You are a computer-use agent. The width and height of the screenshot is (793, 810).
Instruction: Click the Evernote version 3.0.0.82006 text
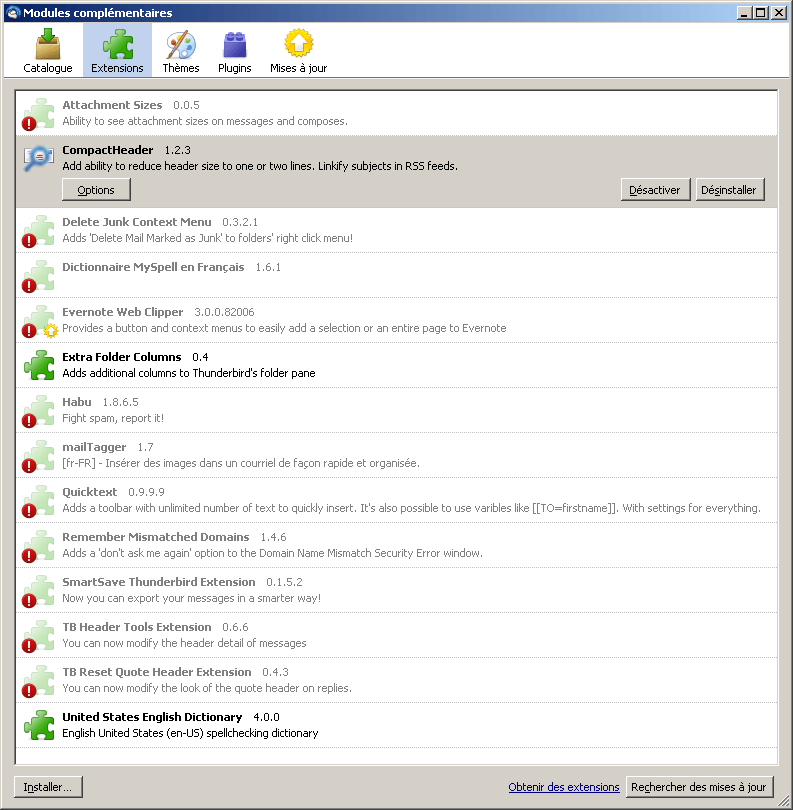pyautogui.click(x=224, y=312)
